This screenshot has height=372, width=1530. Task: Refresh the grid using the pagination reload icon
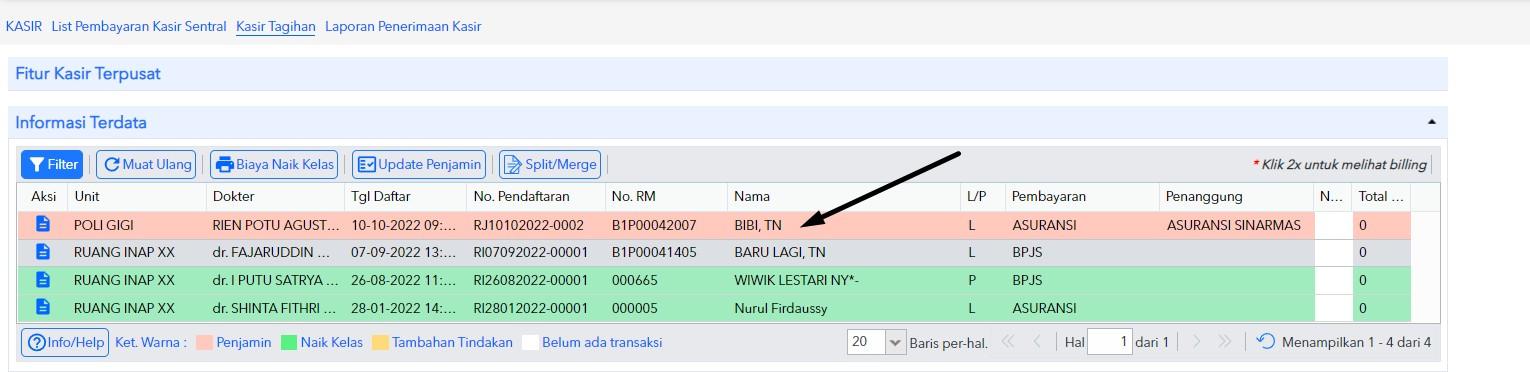point(1266,342)
